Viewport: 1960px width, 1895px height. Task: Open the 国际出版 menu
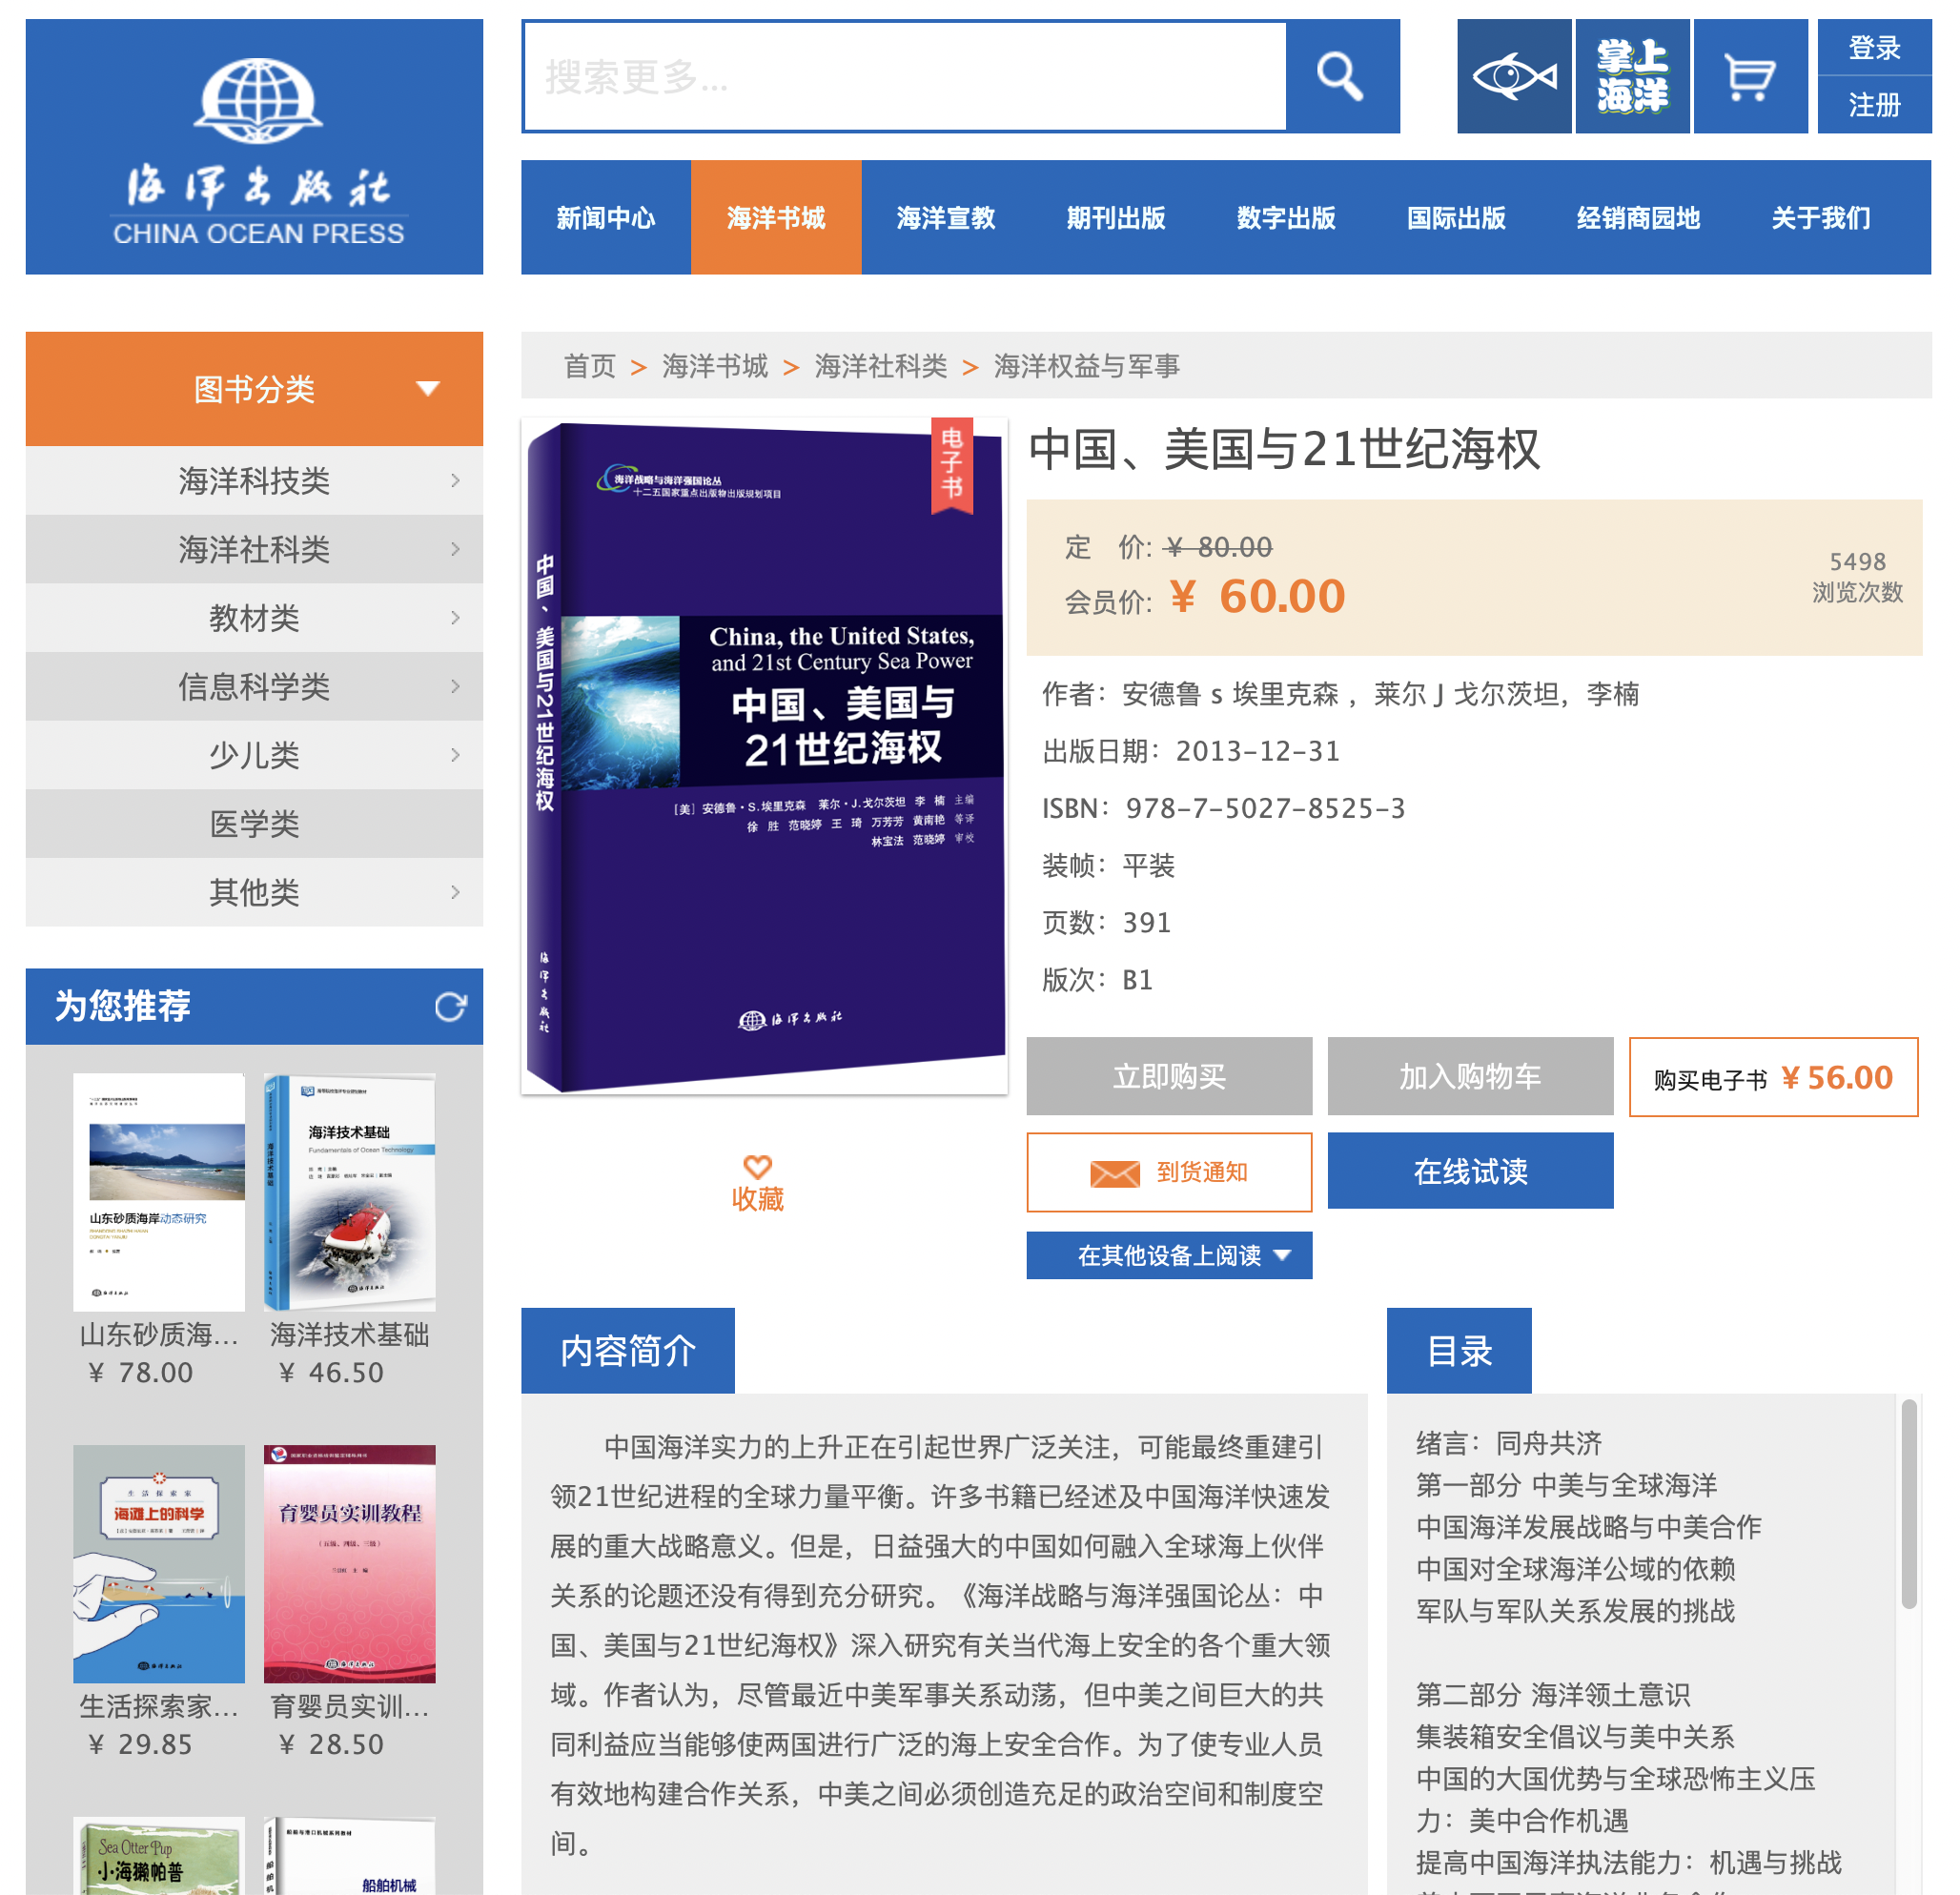[x=1456, y=217]
